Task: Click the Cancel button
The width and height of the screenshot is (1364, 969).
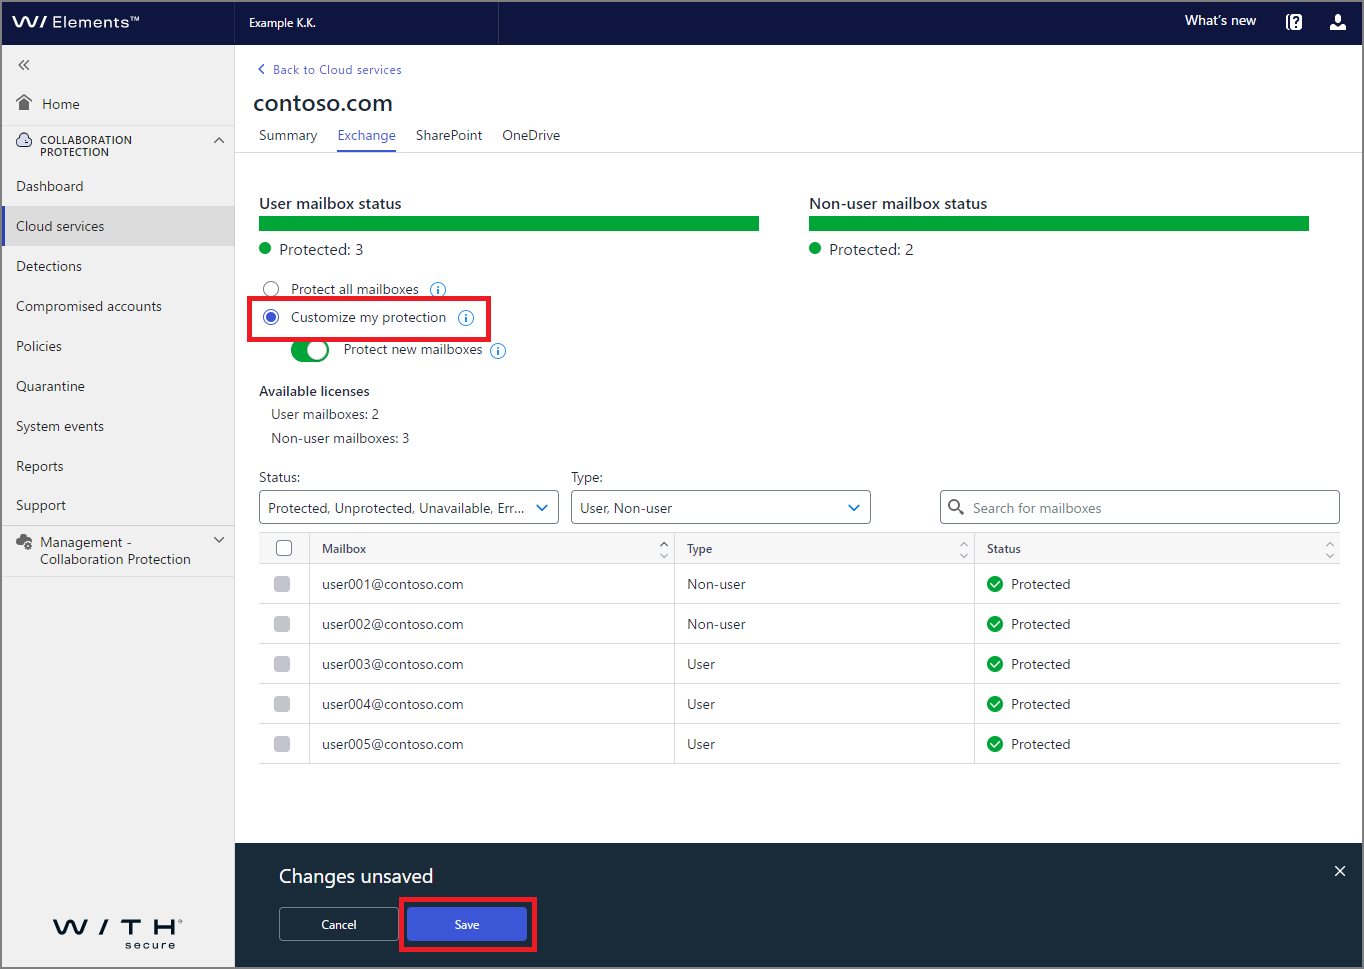Action: click(339, 924)
